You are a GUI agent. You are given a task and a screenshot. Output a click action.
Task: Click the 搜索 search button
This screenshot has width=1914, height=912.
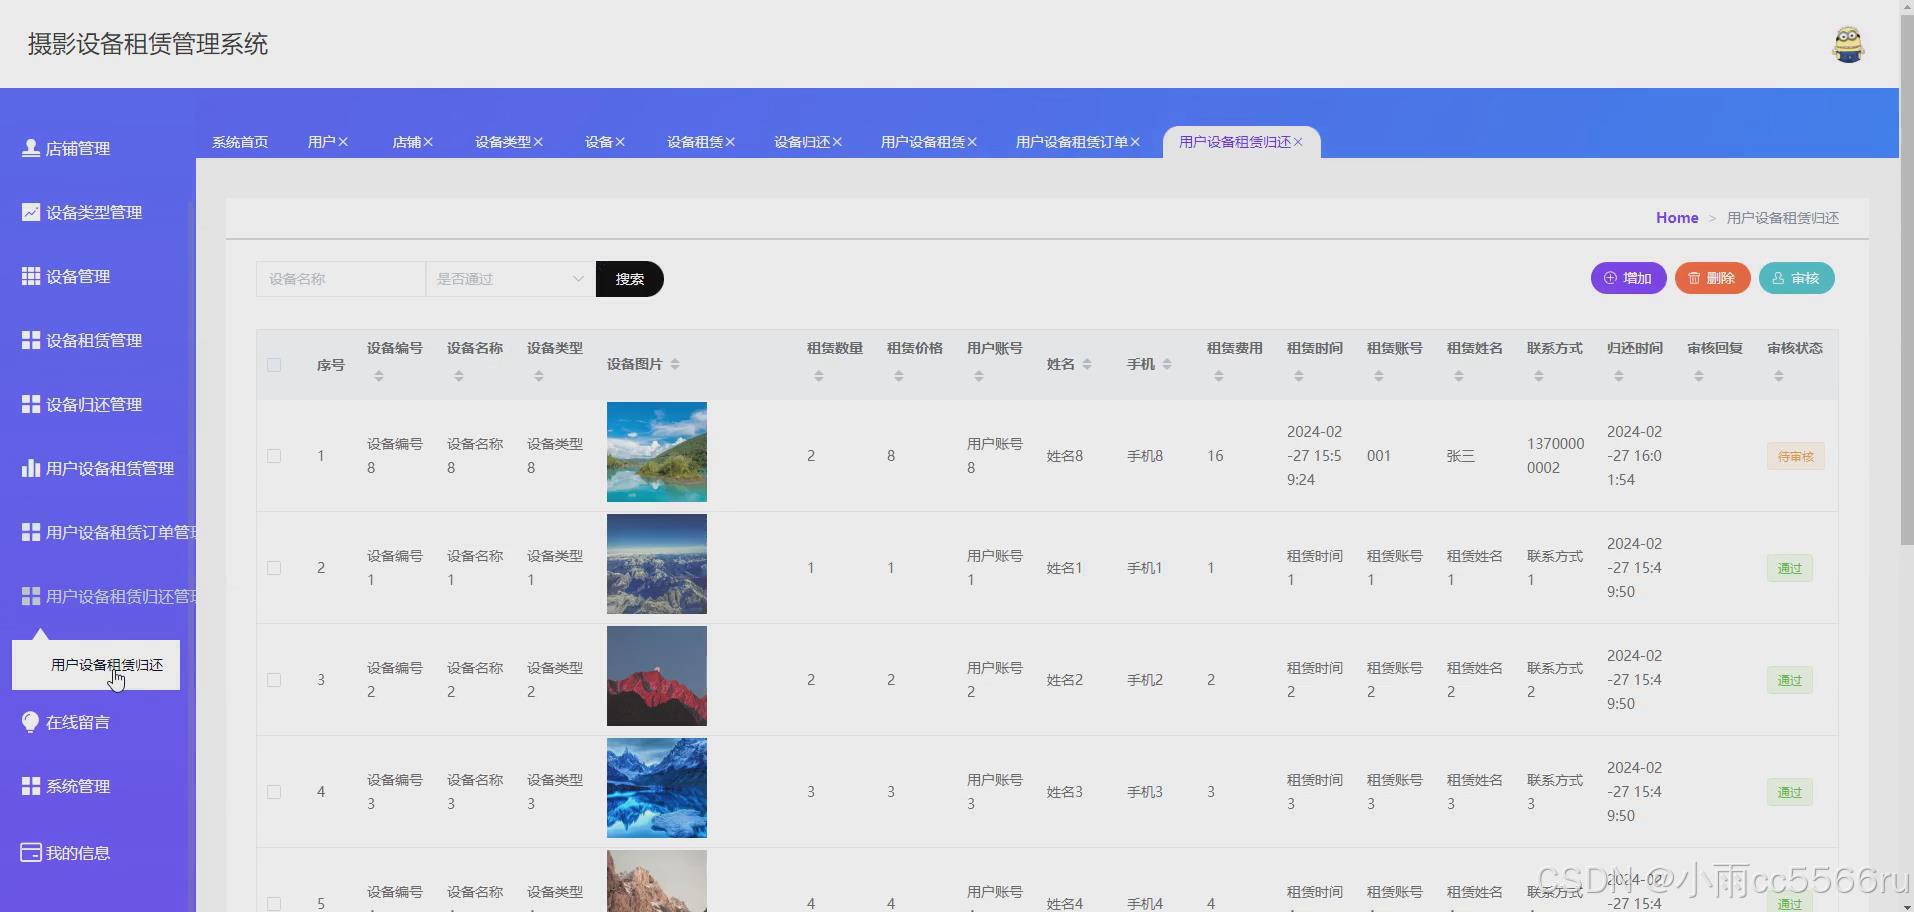628,278
